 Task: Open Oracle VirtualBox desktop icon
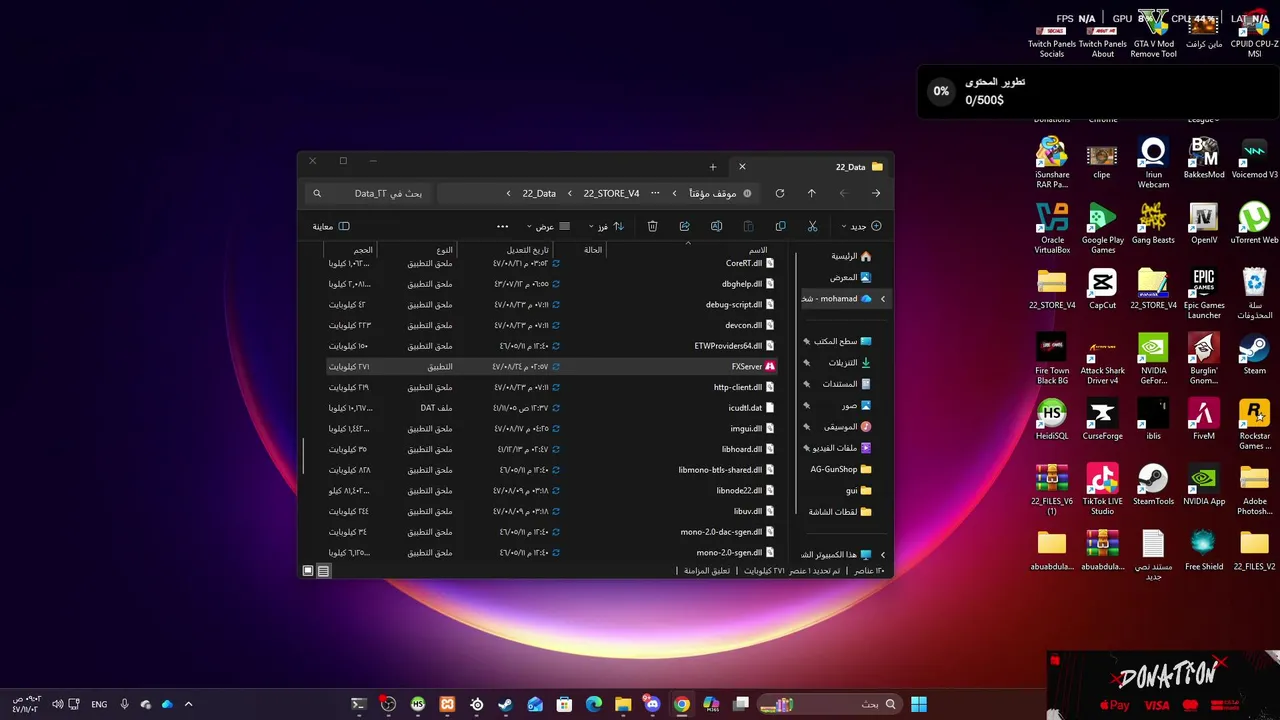coord(1052,228)
